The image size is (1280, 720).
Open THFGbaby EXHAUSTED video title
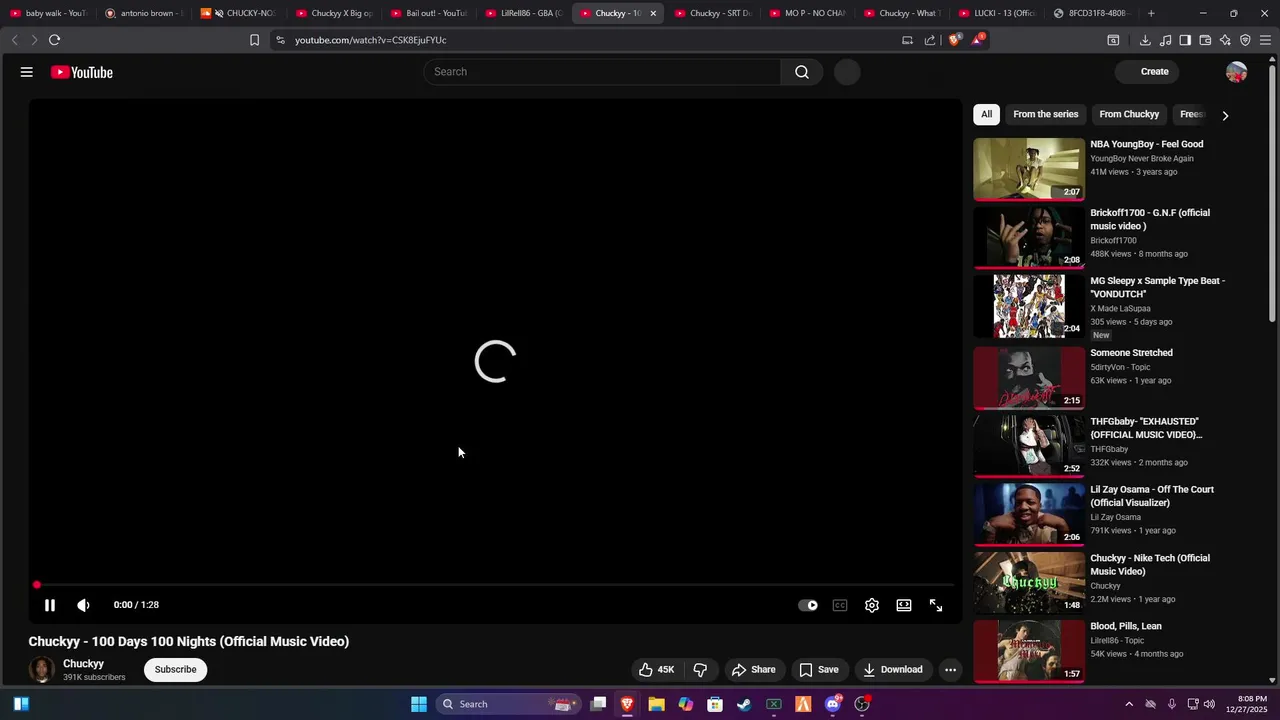(1146, 428)
